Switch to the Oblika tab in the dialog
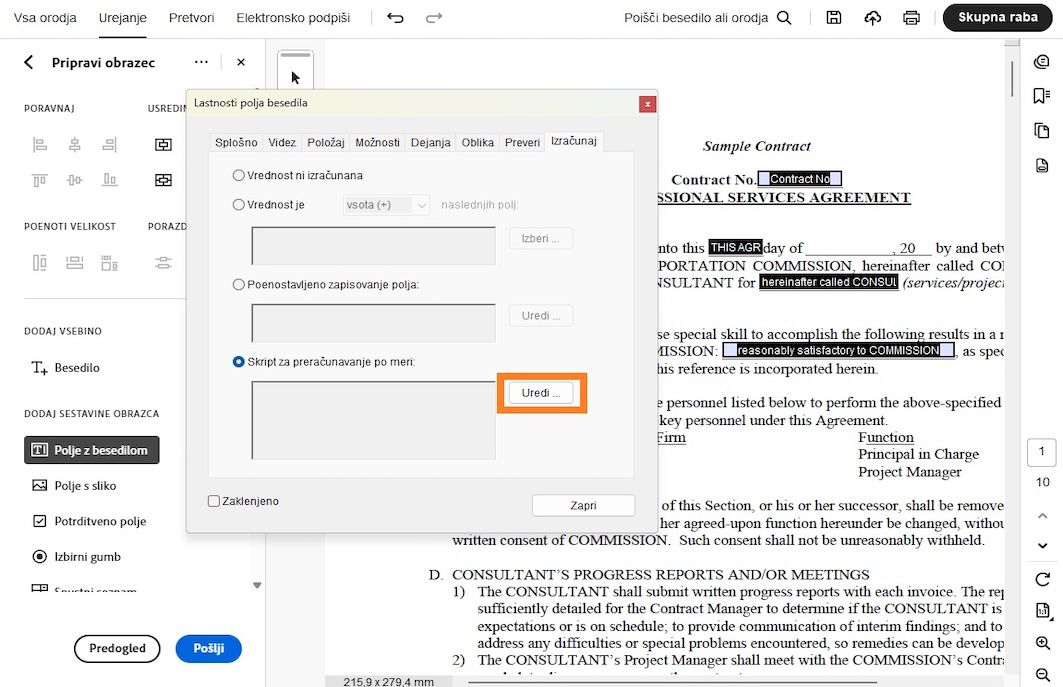This screenshot has width=1063, height=687. [477, 142]
